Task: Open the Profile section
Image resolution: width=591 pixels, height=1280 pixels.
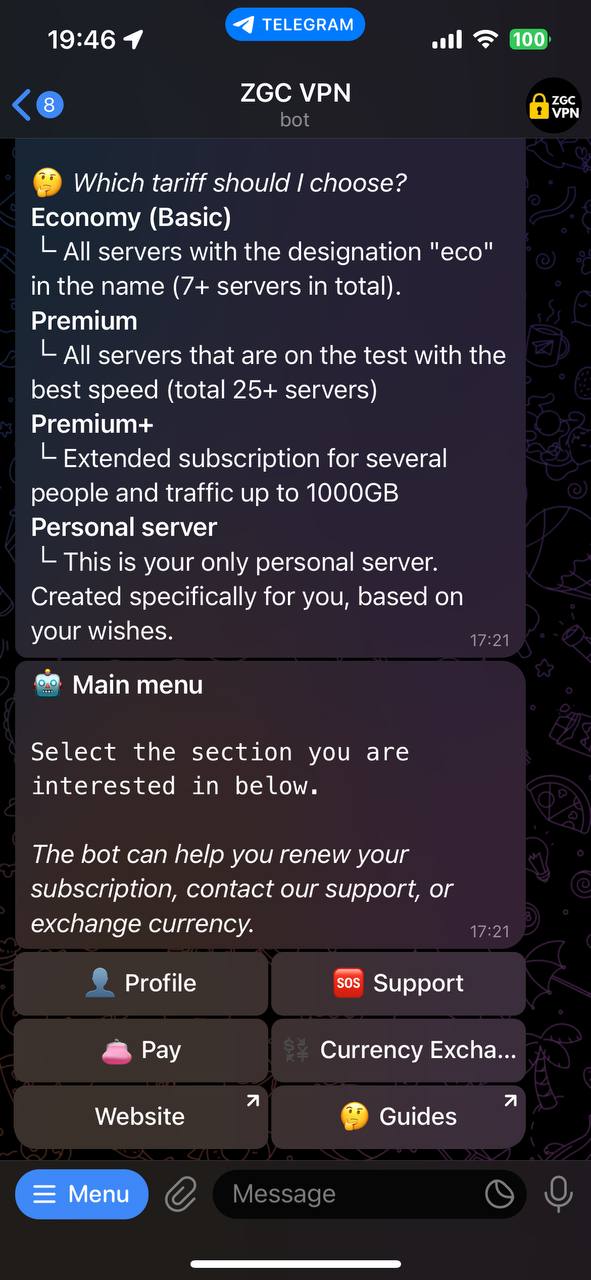Action: pos(141,983)
